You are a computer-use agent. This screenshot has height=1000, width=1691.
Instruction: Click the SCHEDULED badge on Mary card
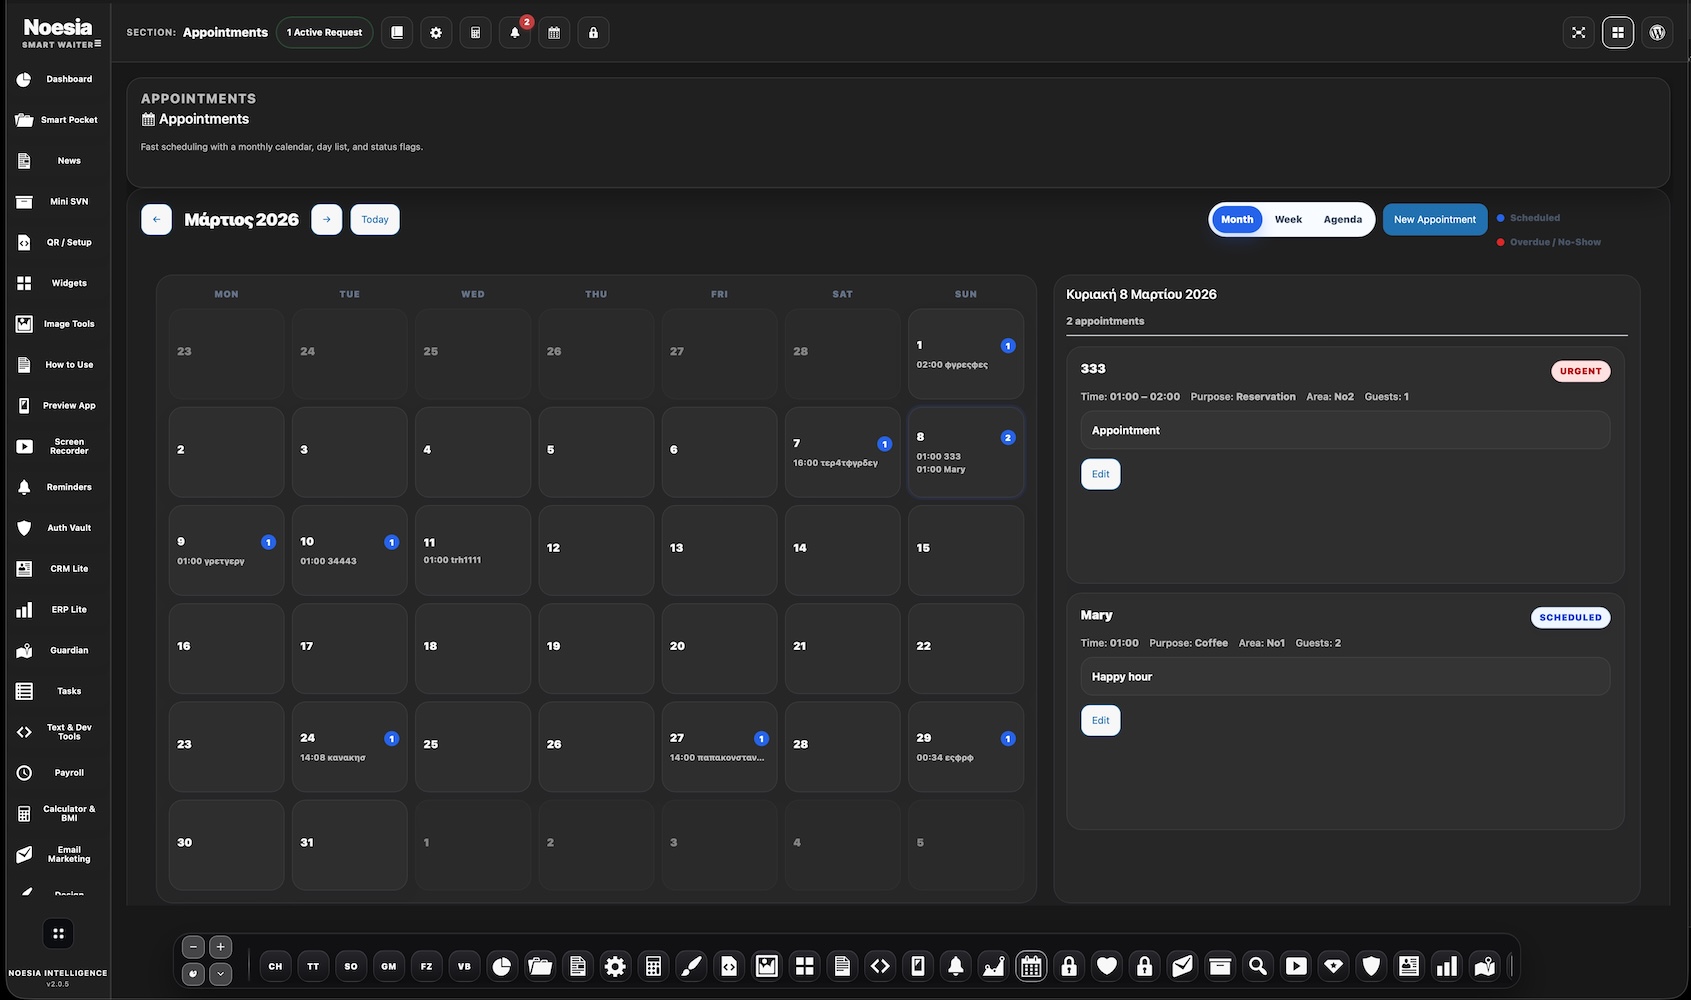1570,617
